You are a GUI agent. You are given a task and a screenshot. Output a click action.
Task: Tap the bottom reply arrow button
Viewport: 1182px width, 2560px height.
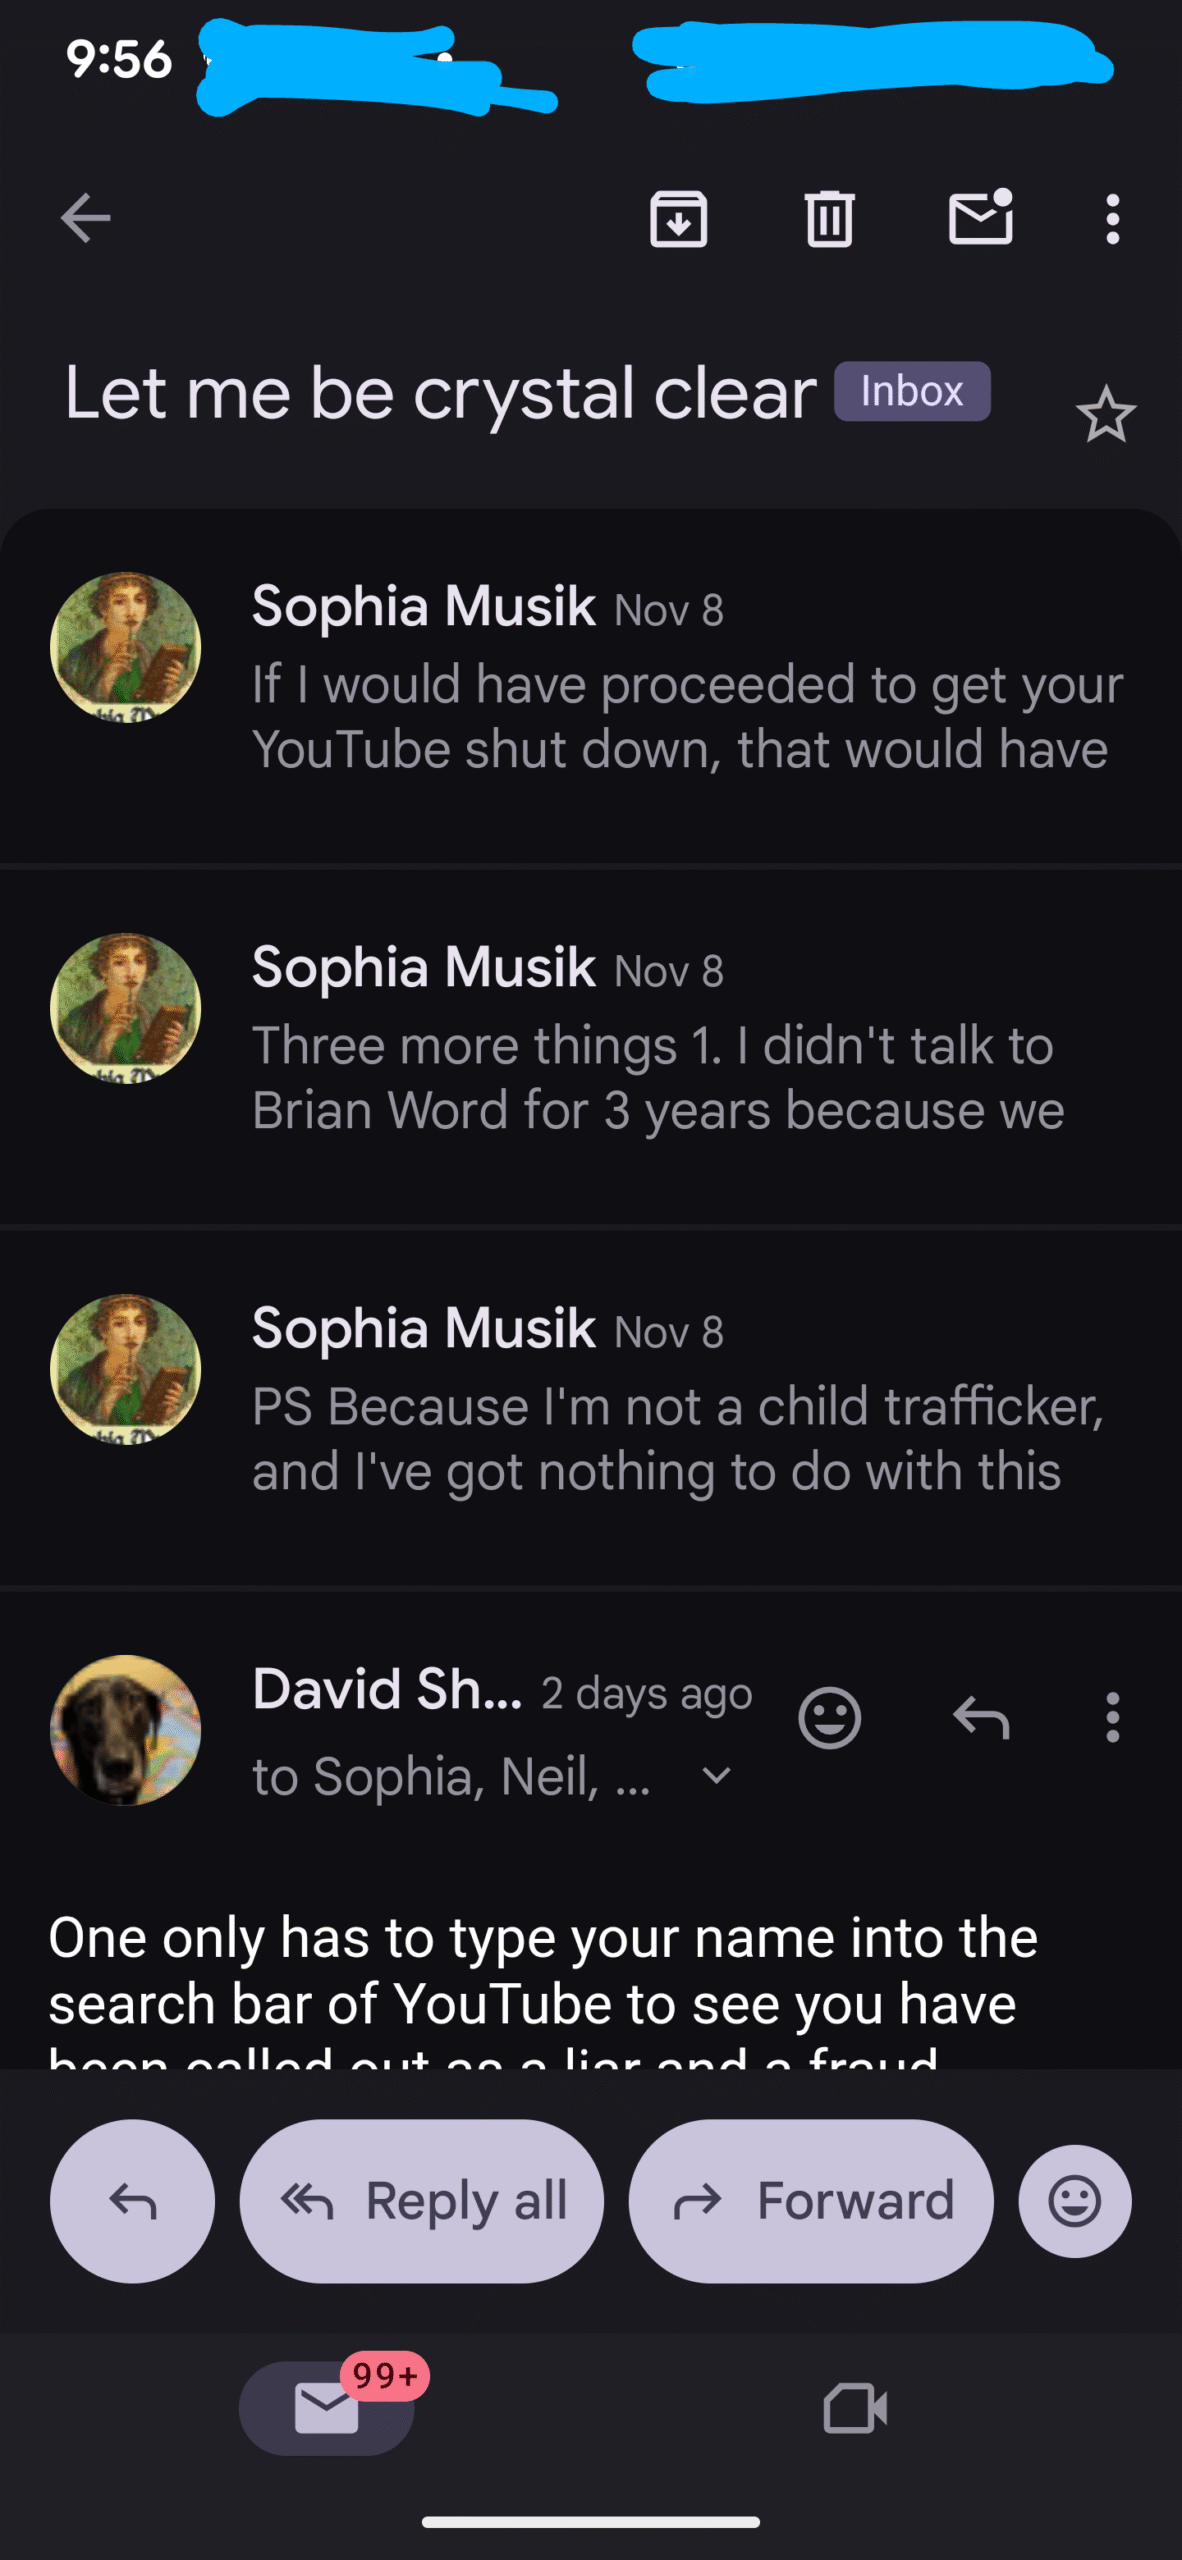tap(132, 2201)
